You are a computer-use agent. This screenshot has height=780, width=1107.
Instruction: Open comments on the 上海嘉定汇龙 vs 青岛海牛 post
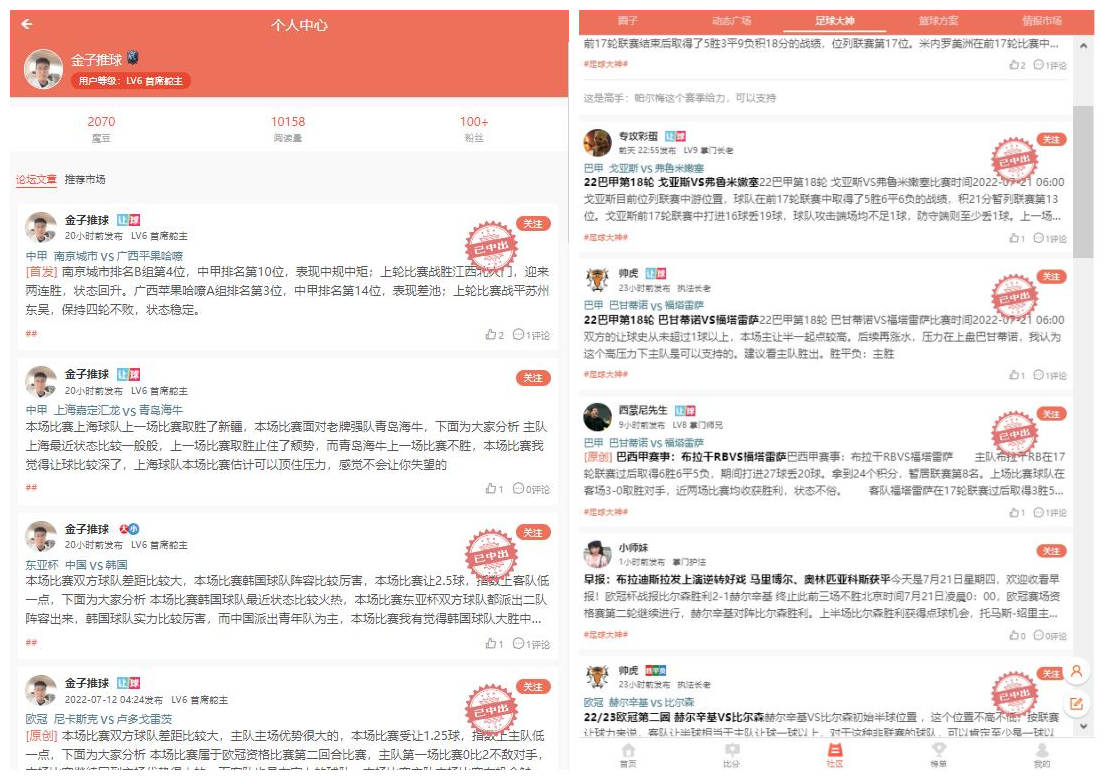tap(531, 488)
